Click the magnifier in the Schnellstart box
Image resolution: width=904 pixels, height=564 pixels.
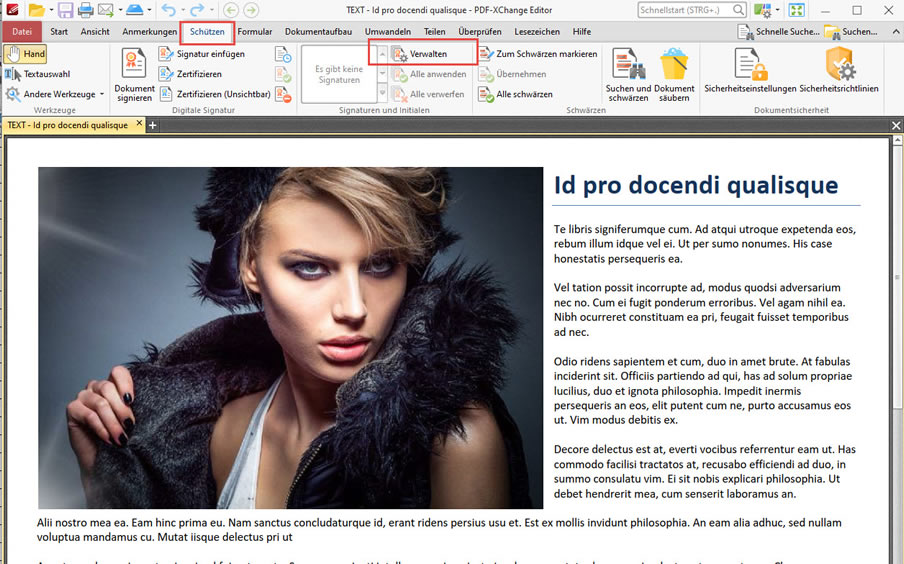[738, 10]
